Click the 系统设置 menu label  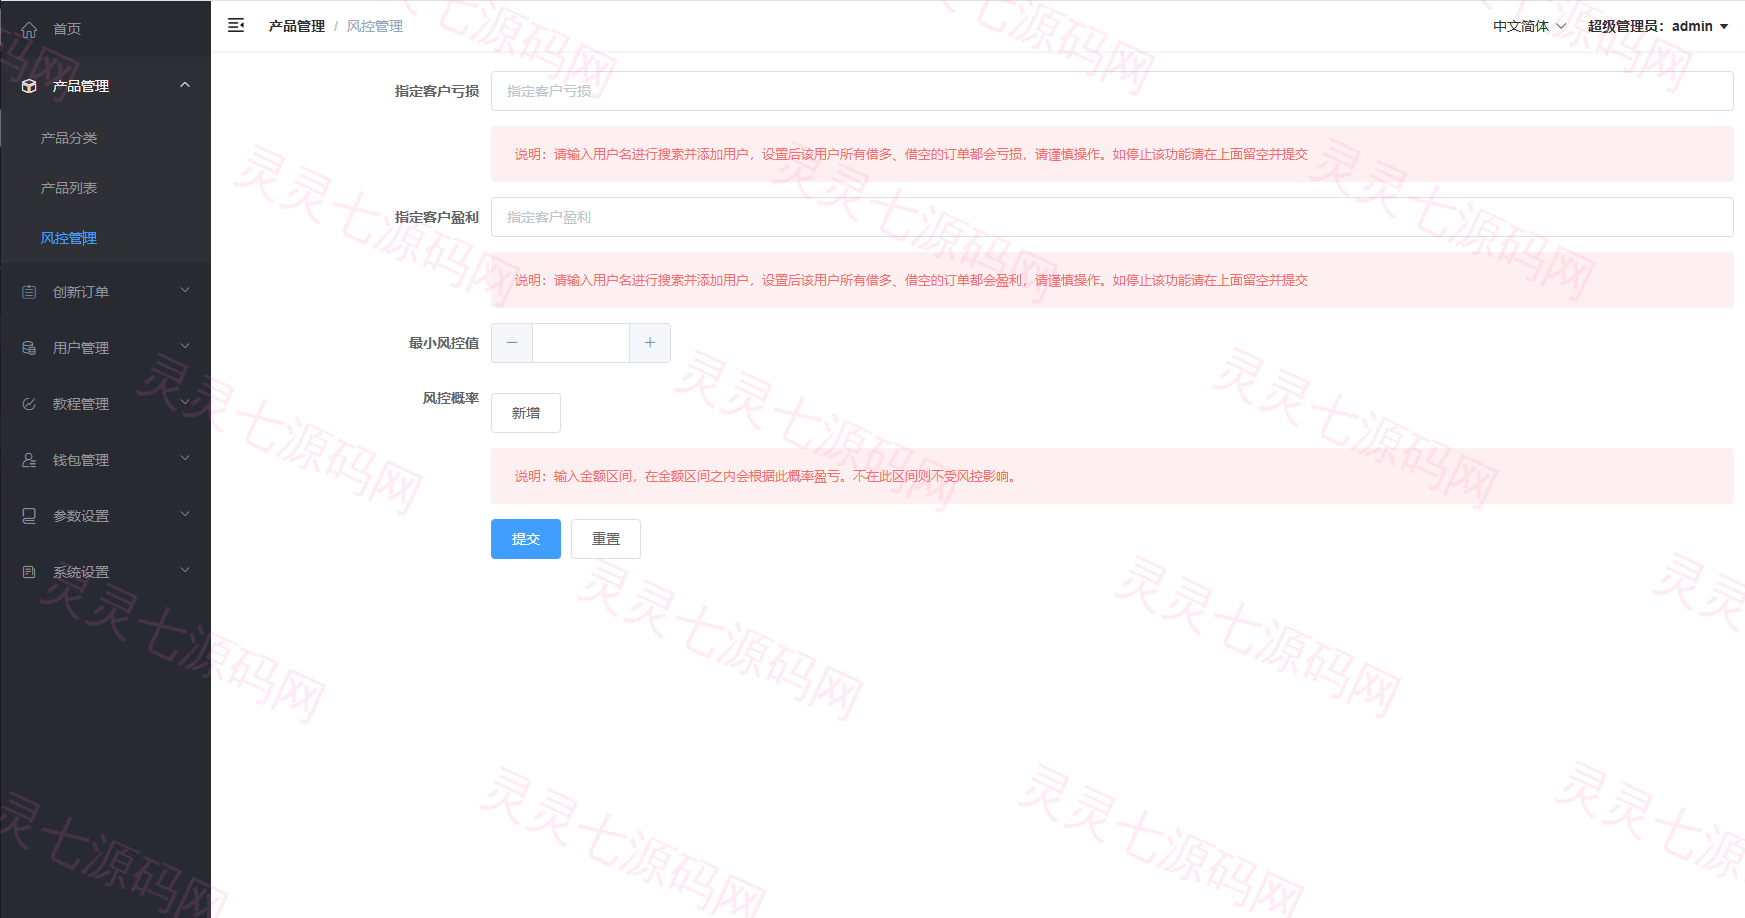tap(81, 572)
